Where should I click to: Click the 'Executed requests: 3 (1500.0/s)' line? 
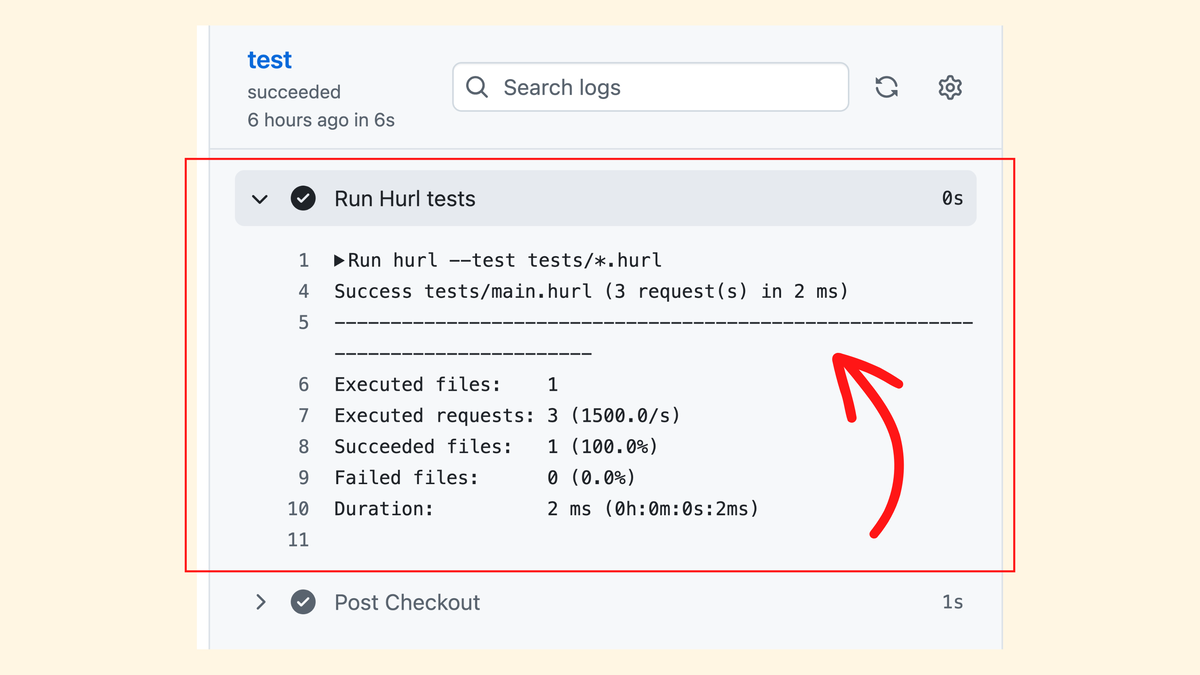pyautogui.click(x=507, y=416)
